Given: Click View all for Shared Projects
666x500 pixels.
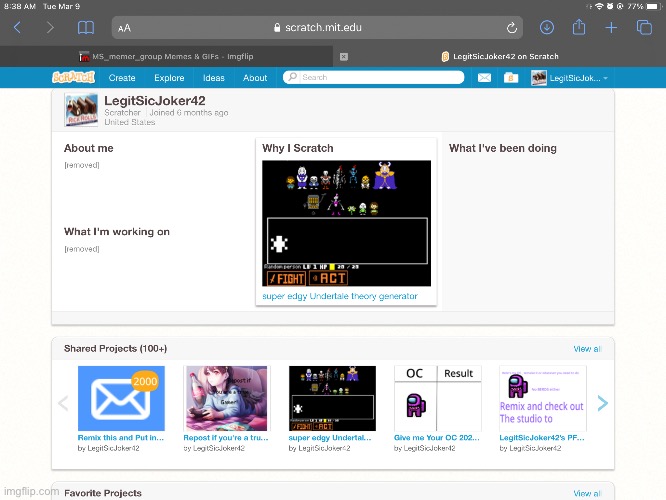Looking at the screenshot, I should click(587, 349).
